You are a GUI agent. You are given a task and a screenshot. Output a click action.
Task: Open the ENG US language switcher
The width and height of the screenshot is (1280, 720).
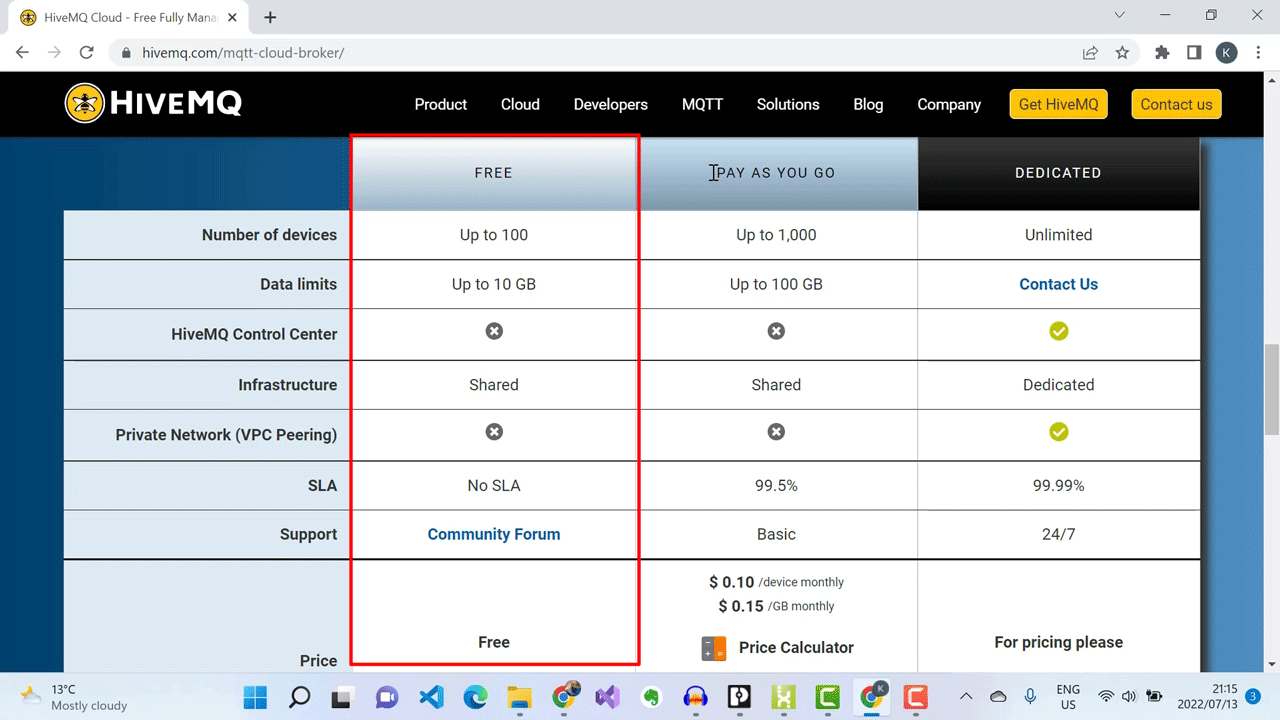(1068, 697)
